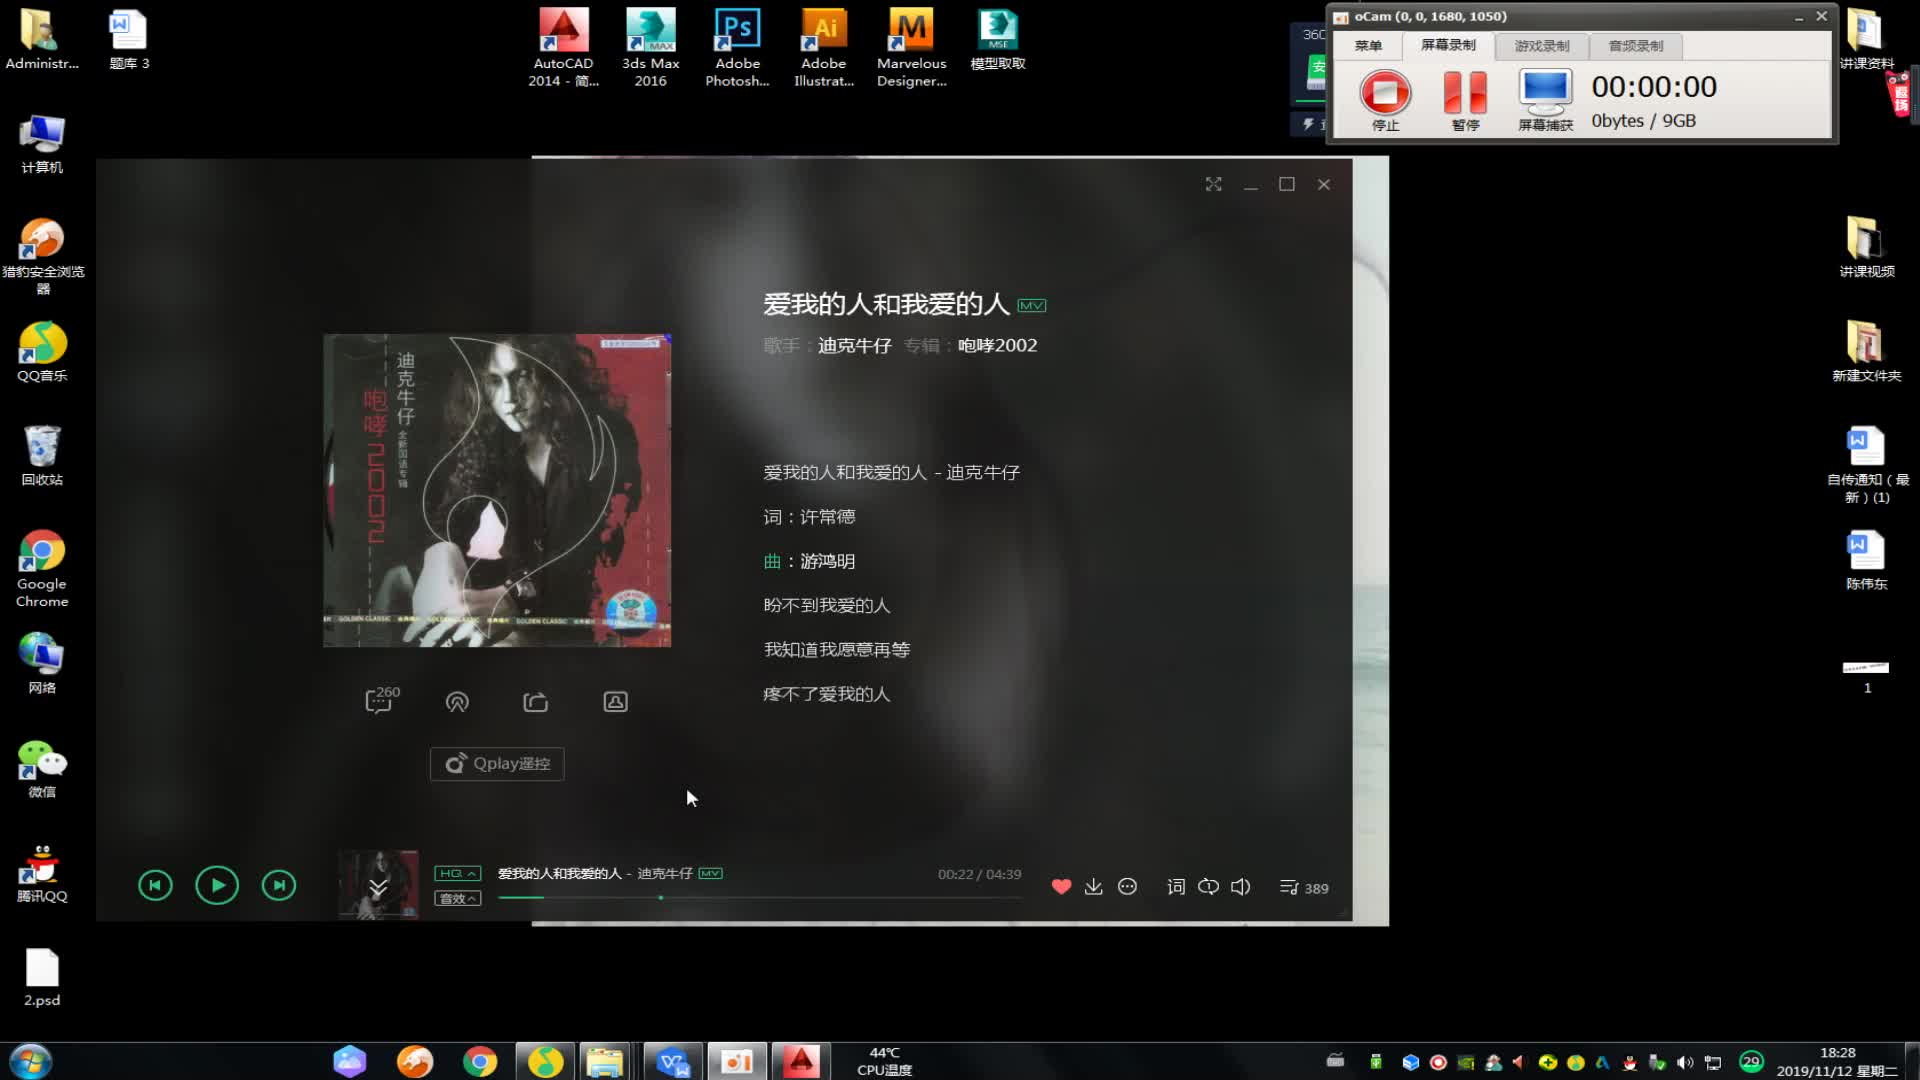This screenshot has height=1080, width=1920.
Task: Share the current song
Action: (x=536, y=702)
